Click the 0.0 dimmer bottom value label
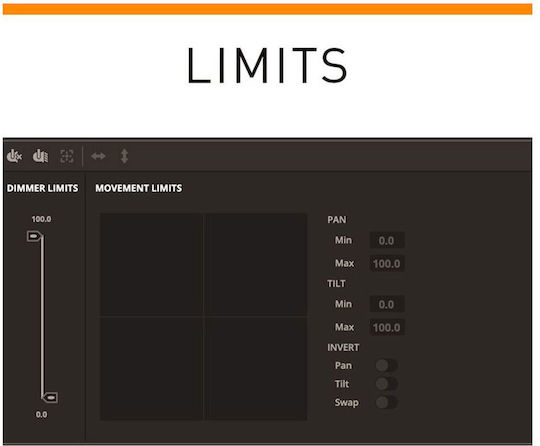540x446 pixels. [41, 414]
